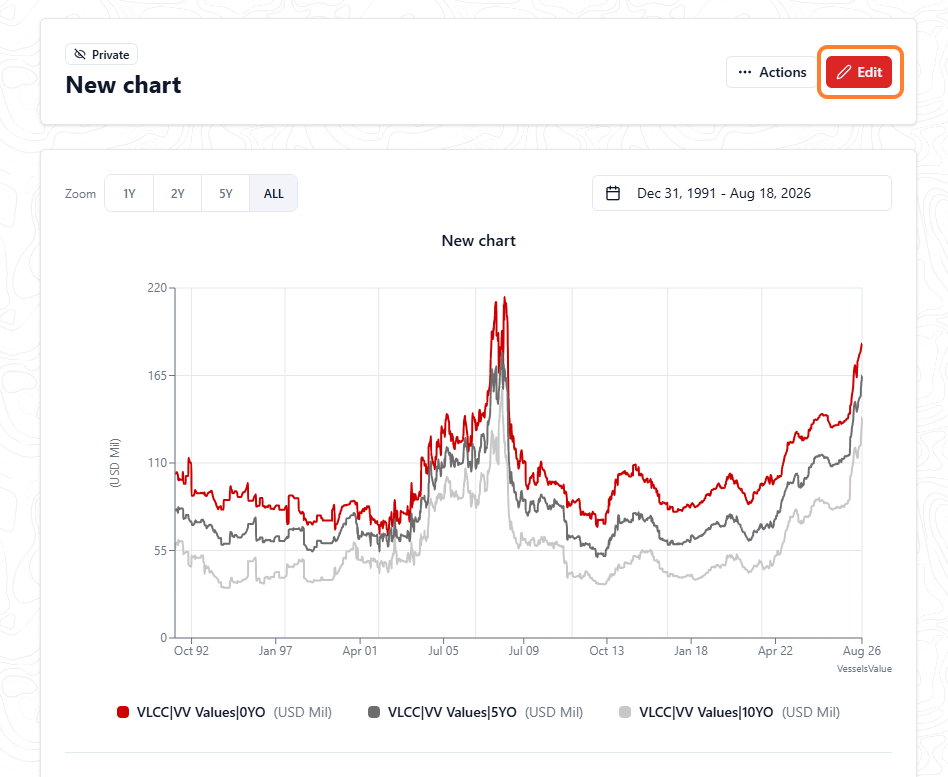Toggle the VLCC 0YO series in legend

coord(224,712)
